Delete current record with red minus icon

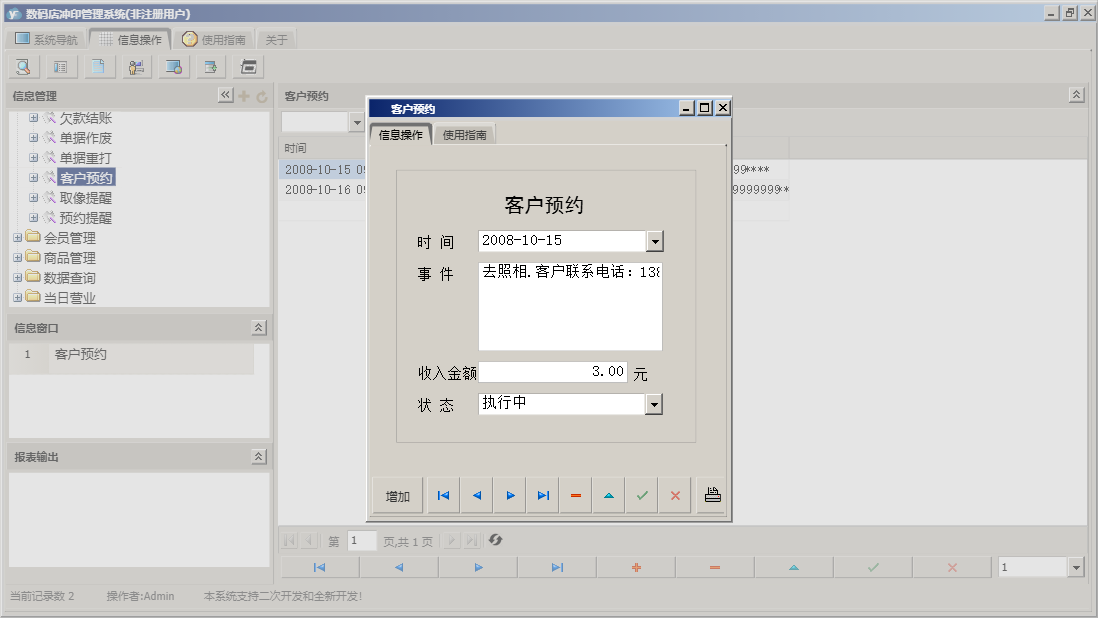pyautogui.click(x=575, y=495)
